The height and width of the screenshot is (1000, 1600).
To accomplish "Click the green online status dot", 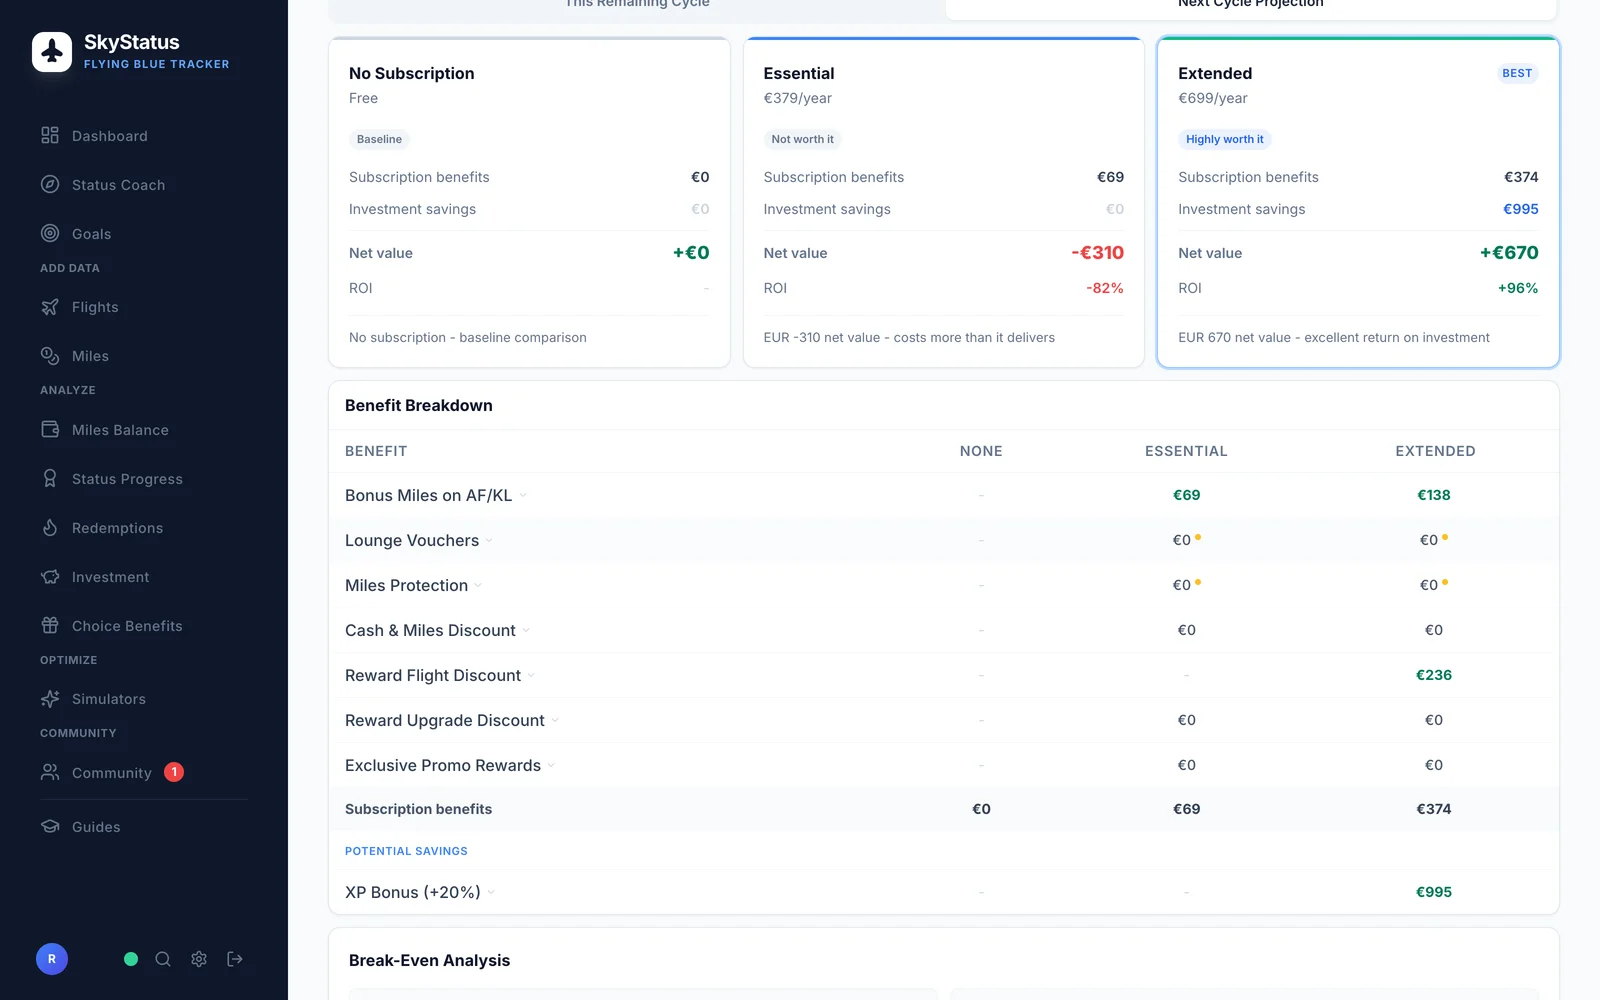I will [x=131, y=959].
